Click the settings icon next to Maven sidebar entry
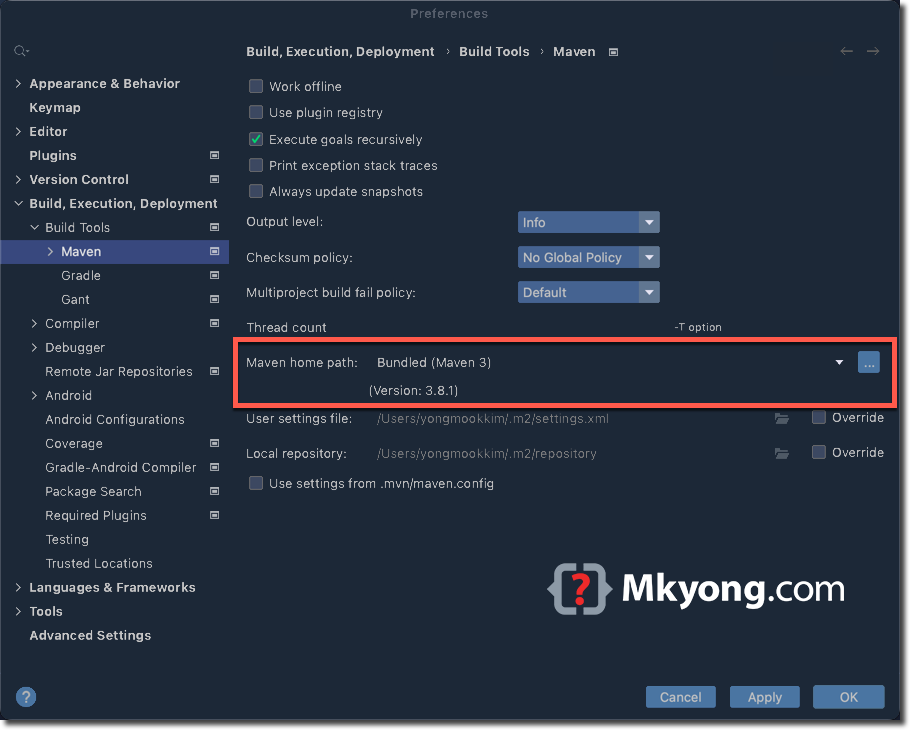The image size is (910, 730). pos(214,251)
